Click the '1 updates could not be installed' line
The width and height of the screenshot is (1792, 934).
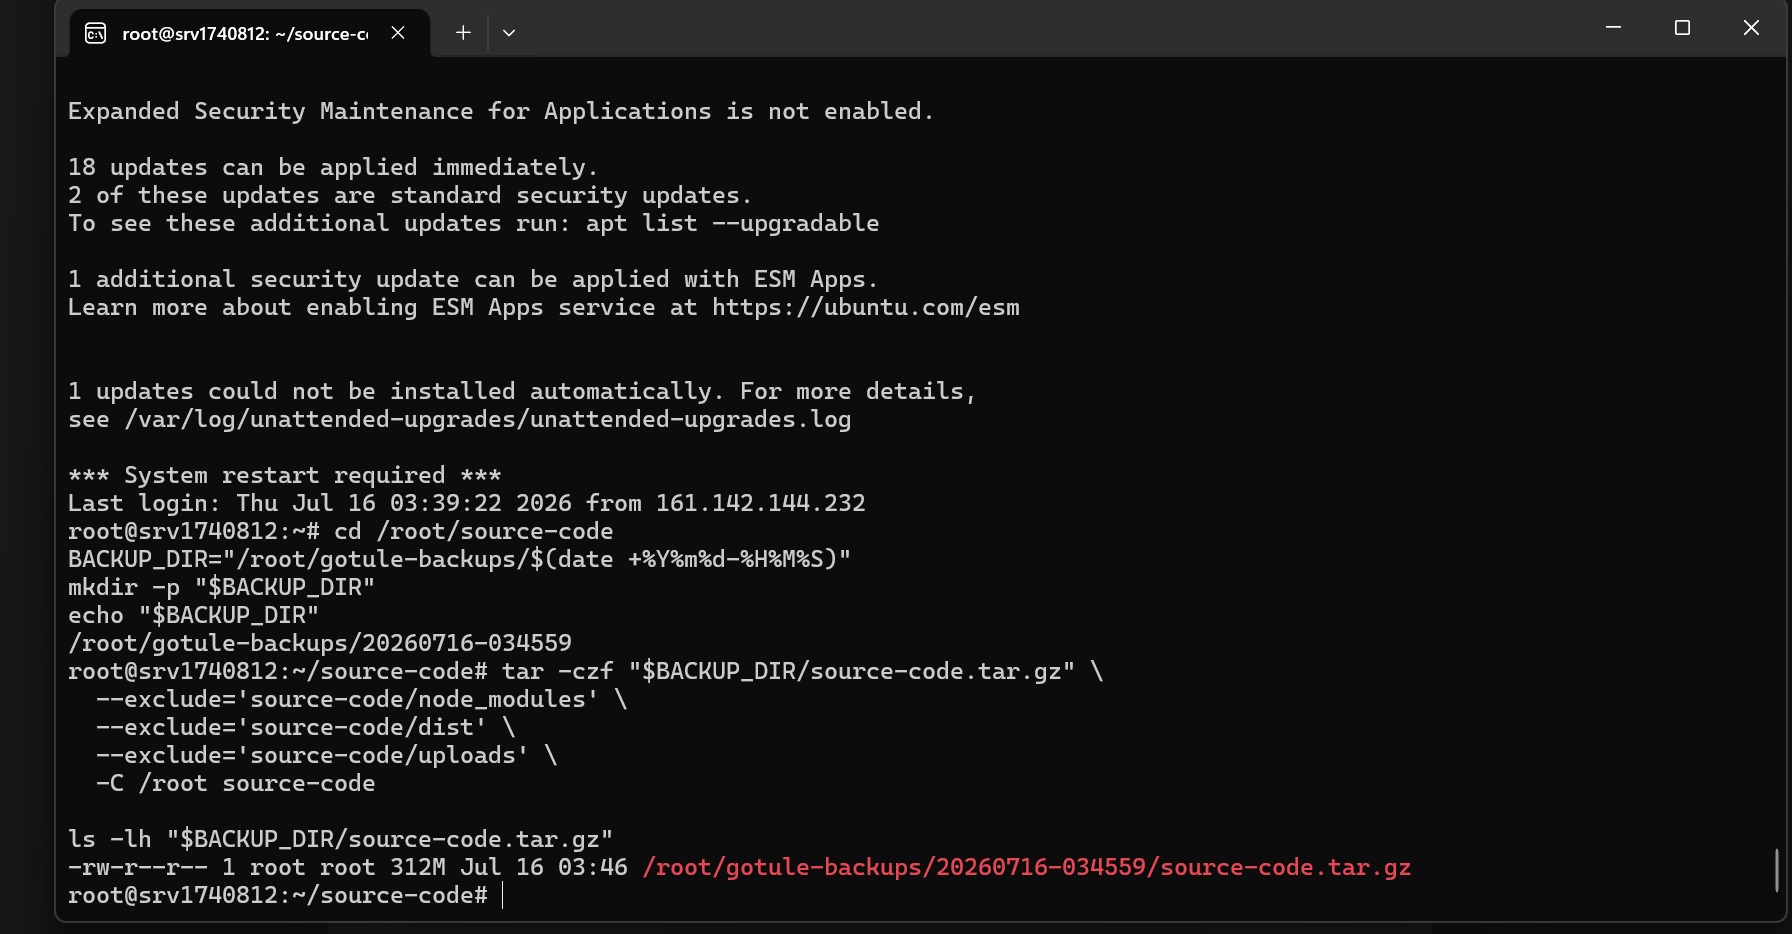[x=521, y=391]
